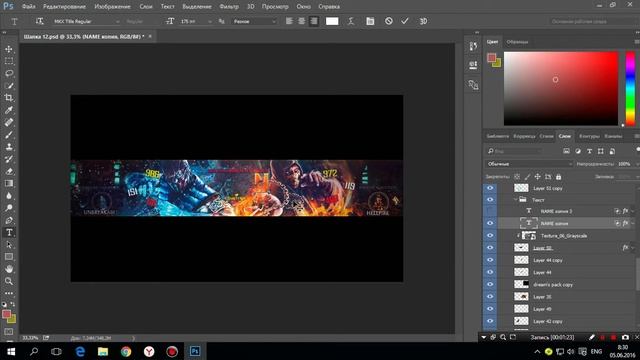Align text left

point(289,21)
